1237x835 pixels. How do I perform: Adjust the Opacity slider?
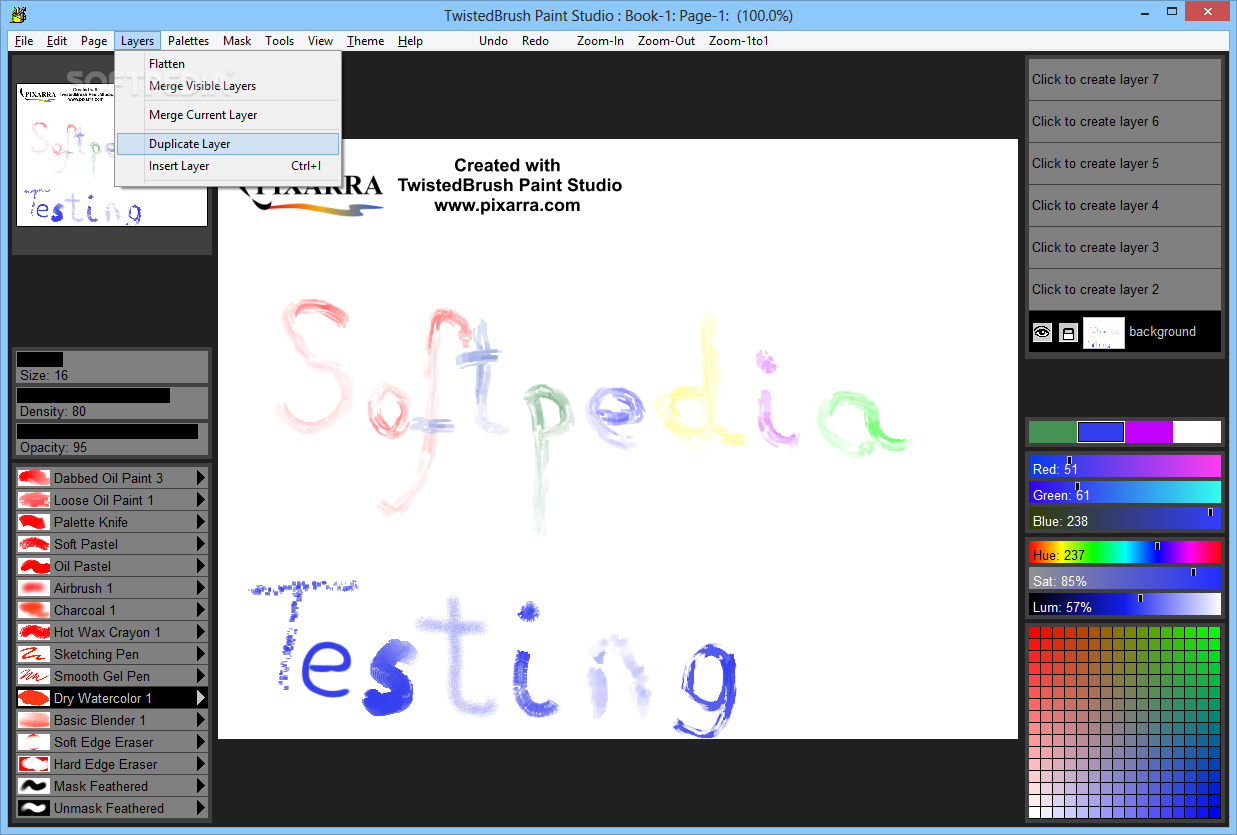(x=111, y=439)
